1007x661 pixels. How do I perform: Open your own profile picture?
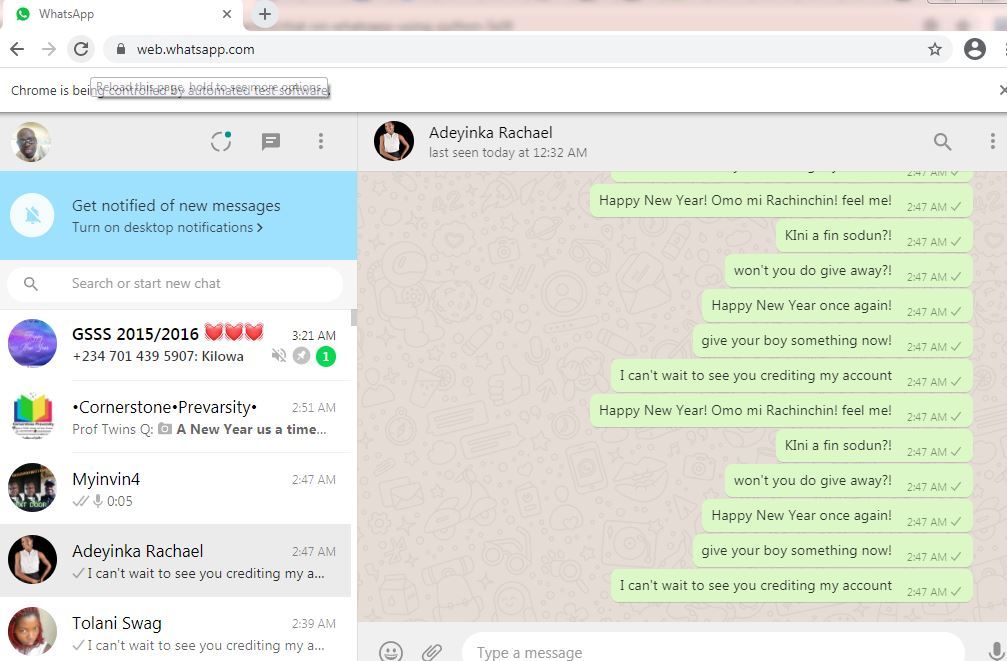(31, 141)
